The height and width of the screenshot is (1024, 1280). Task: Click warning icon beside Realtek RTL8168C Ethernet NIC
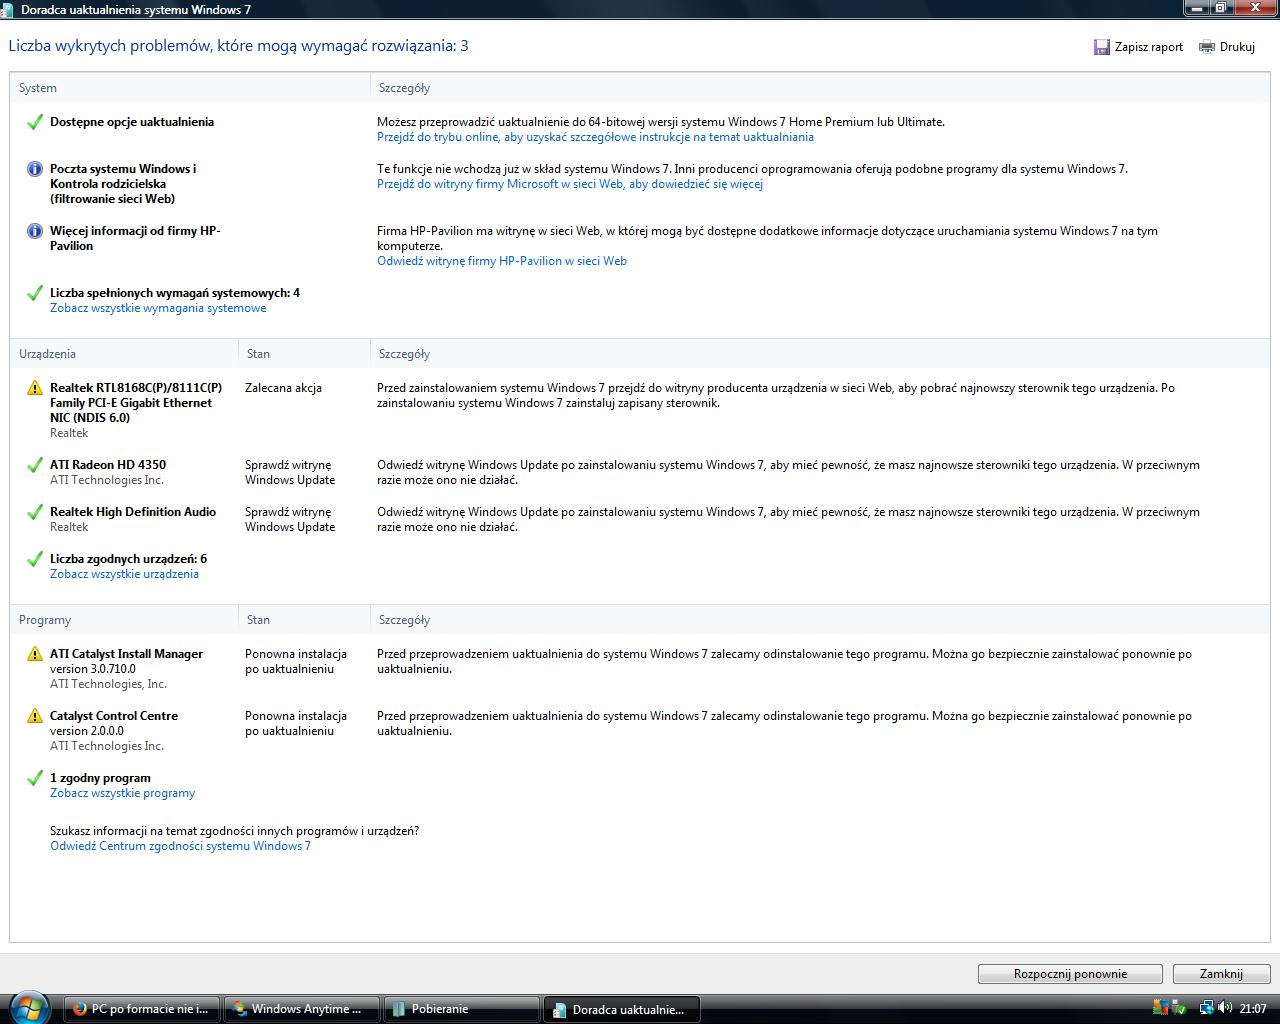point(35,388)
